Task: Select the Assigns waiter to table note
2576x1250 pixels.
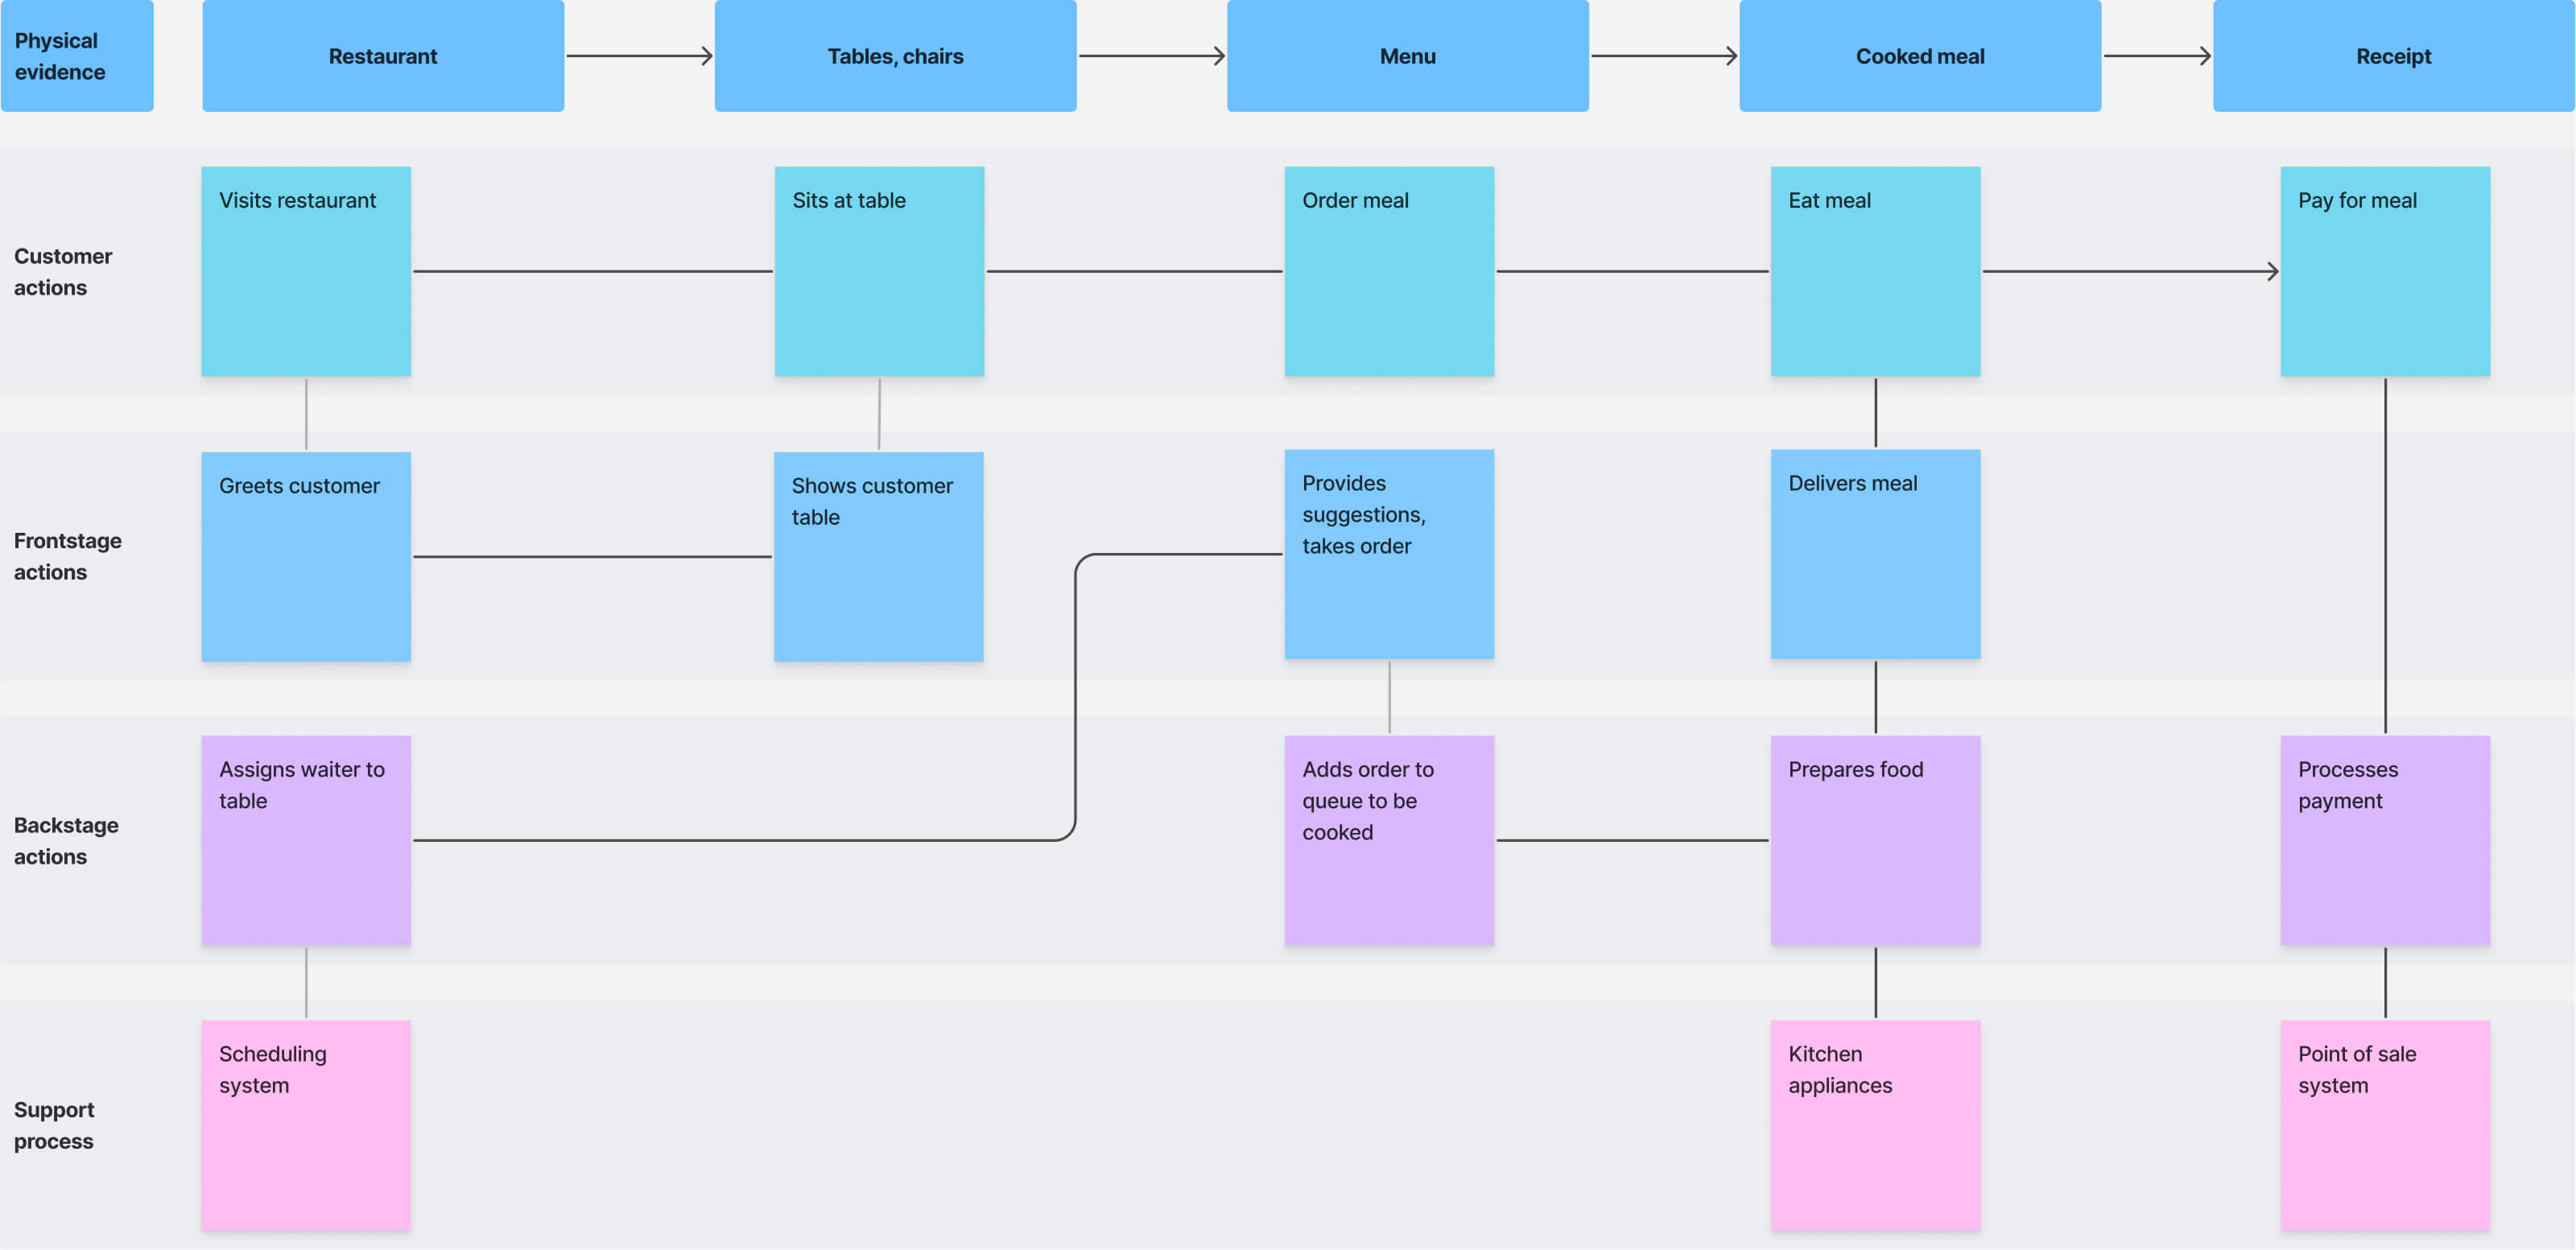Action: point(306,840)
